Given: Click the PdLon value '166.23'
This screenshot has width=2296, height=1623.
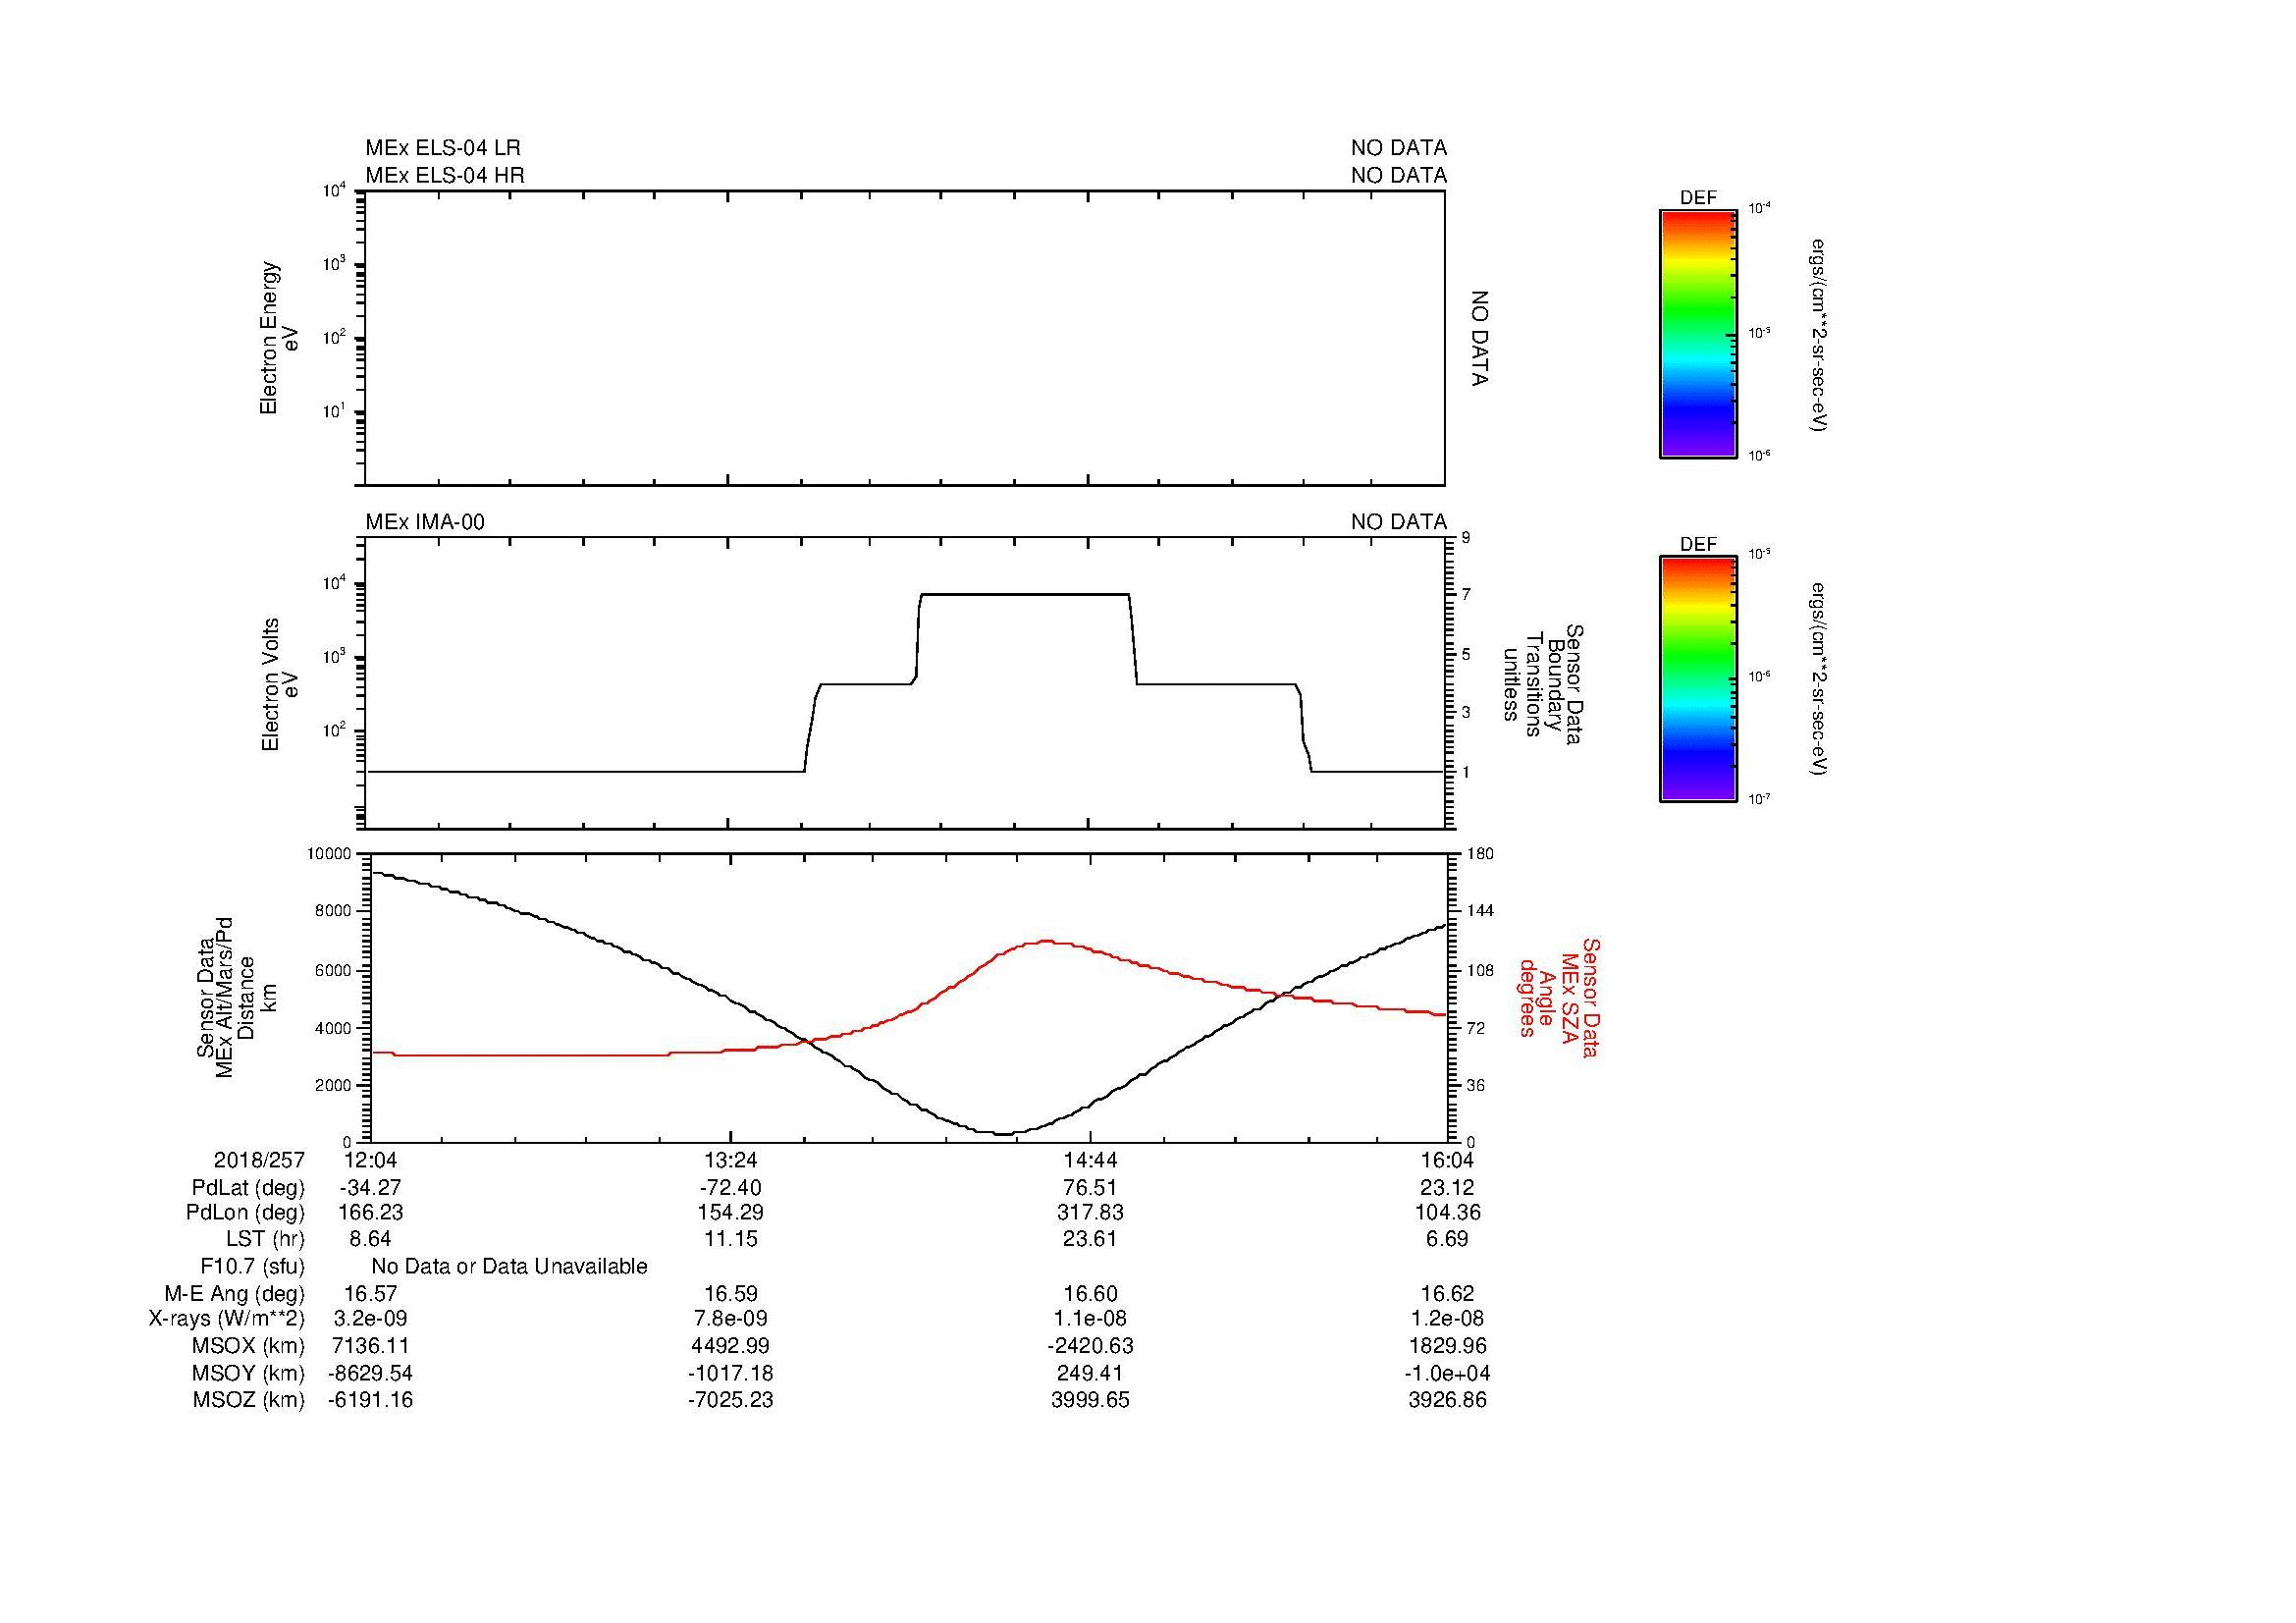Looking at the screenshot, I should [371, 1213].
